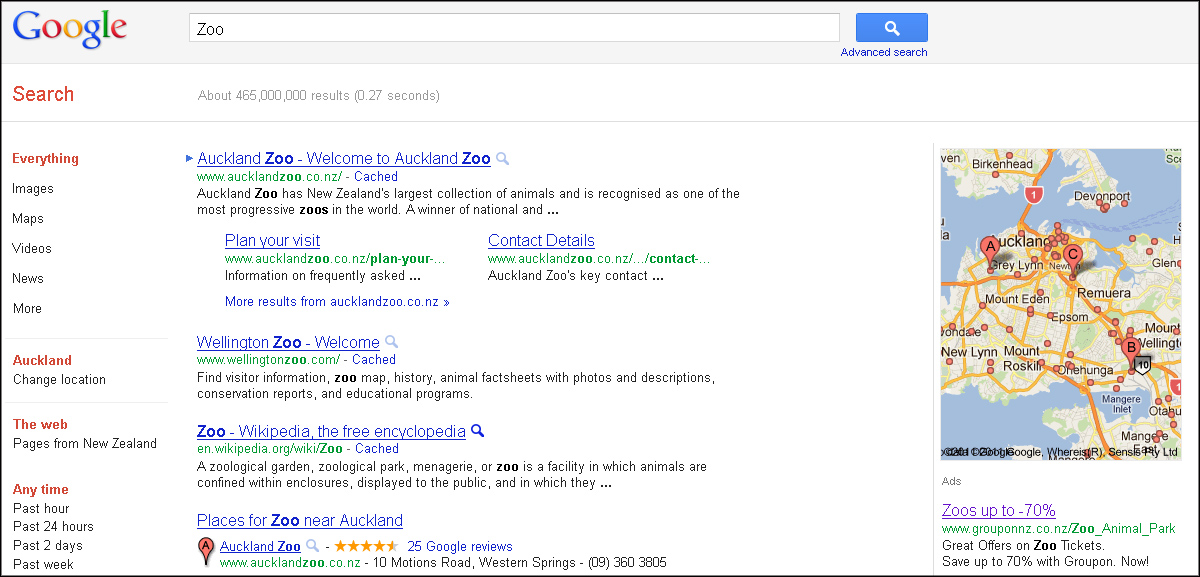The image size is (1200, 577).
Task: Click inside the search box containing Zoo
Action: 513,29
